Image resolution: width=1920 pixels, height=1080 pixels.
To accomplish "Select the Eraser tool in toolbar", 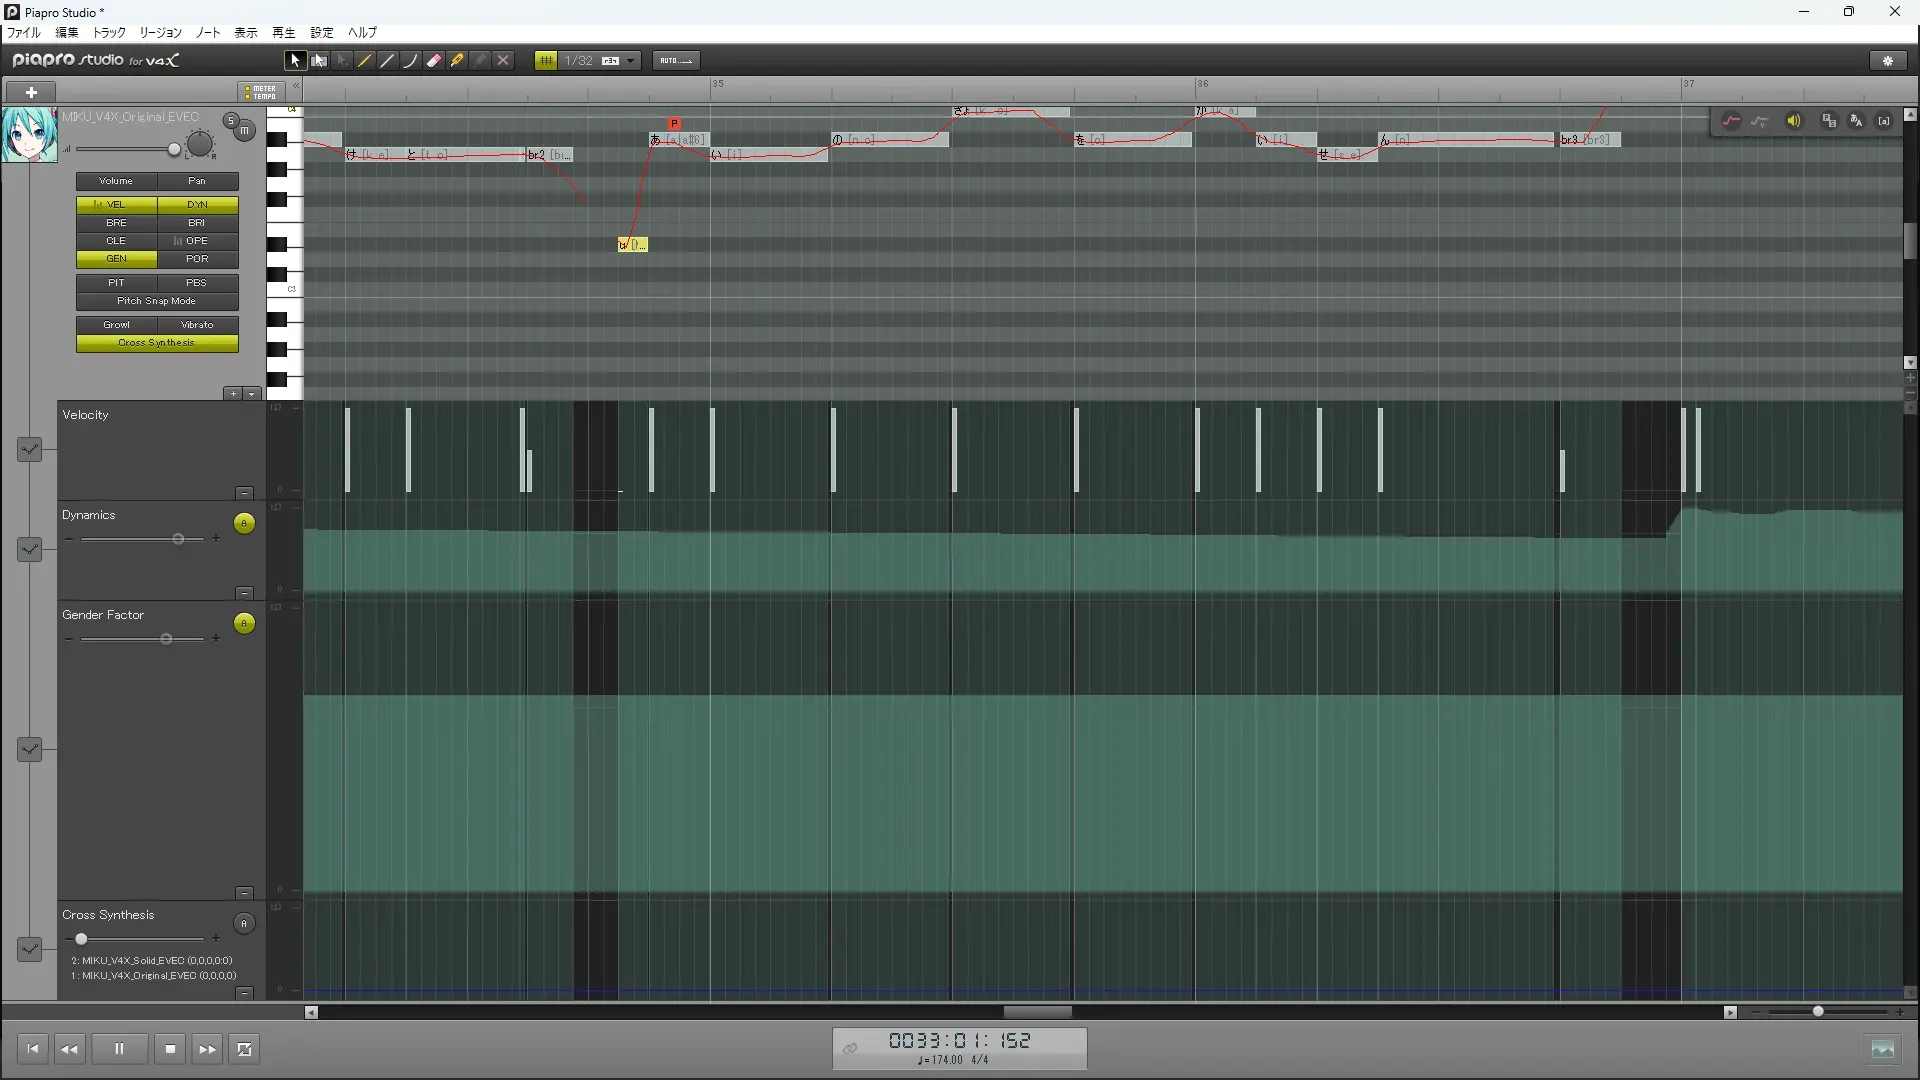I will point(434,61).
